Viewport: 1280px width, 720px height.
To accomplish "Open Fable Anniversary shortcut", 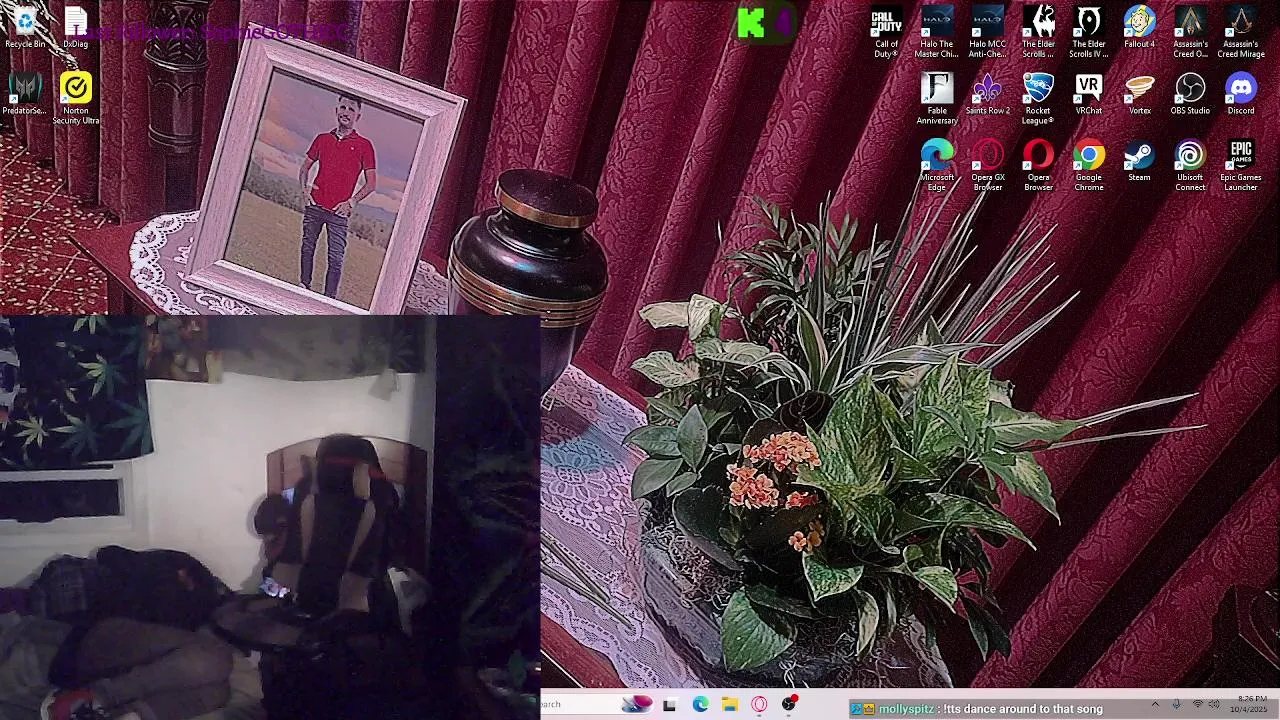I will pyautogui.click(x=937, y=98).
